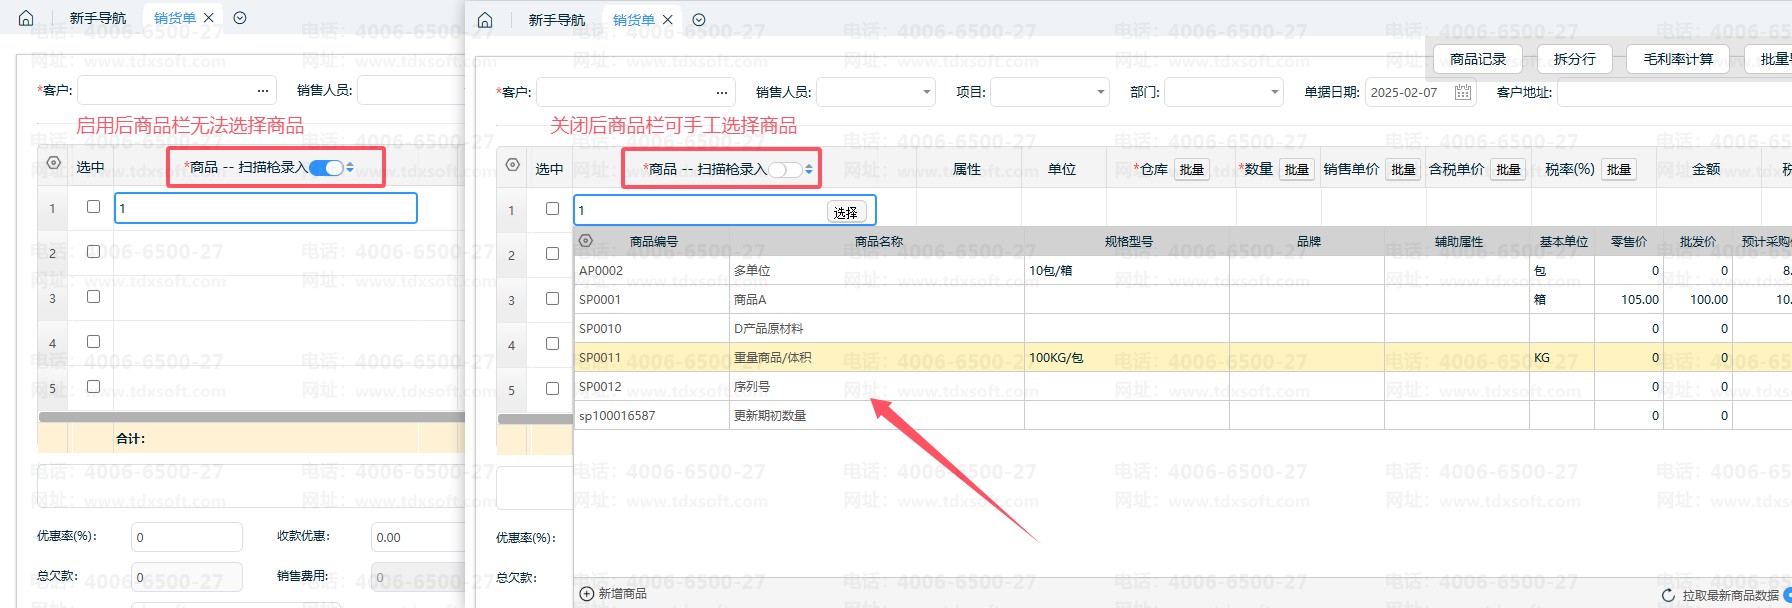The image size is (1792, 608).
Task: Click the 毛利率计算 button
Action: pos(1678,59)
